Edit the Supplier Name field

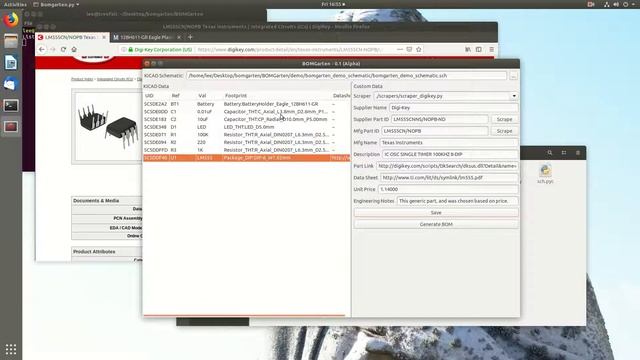(454, 108)
